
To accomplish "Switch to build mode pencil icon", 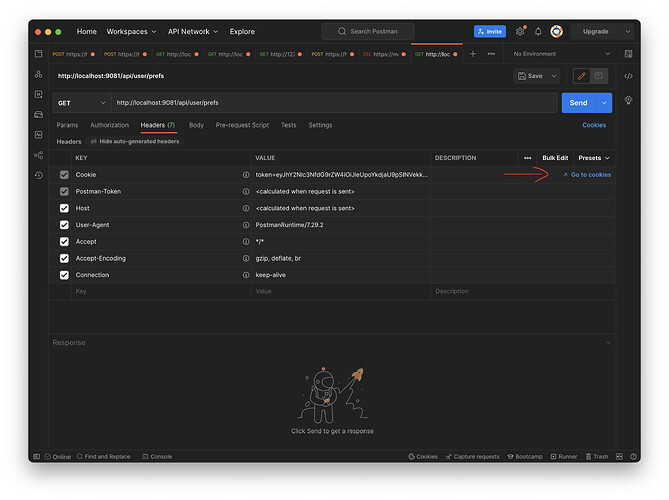I will pos(582,76).
